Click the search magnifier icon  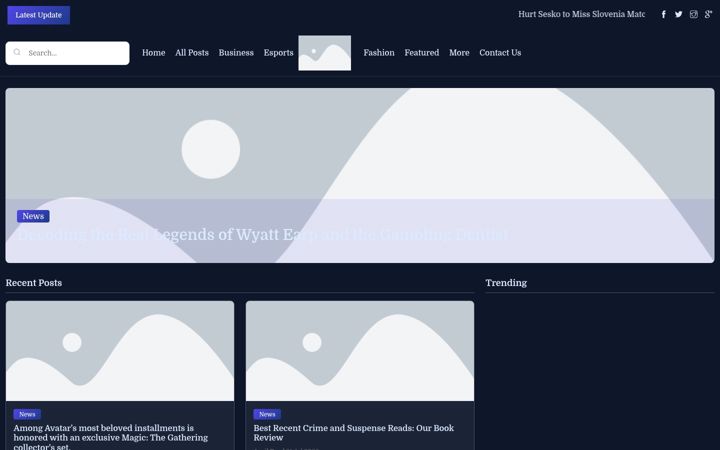pyautogui.click(x=17, y=52)
